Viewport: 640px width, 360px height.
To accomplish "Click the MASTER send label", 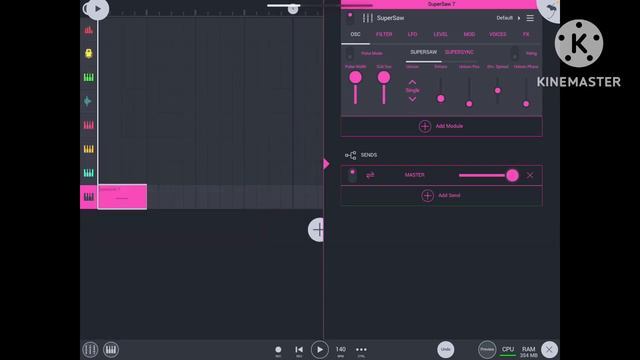I will (414, 175).
